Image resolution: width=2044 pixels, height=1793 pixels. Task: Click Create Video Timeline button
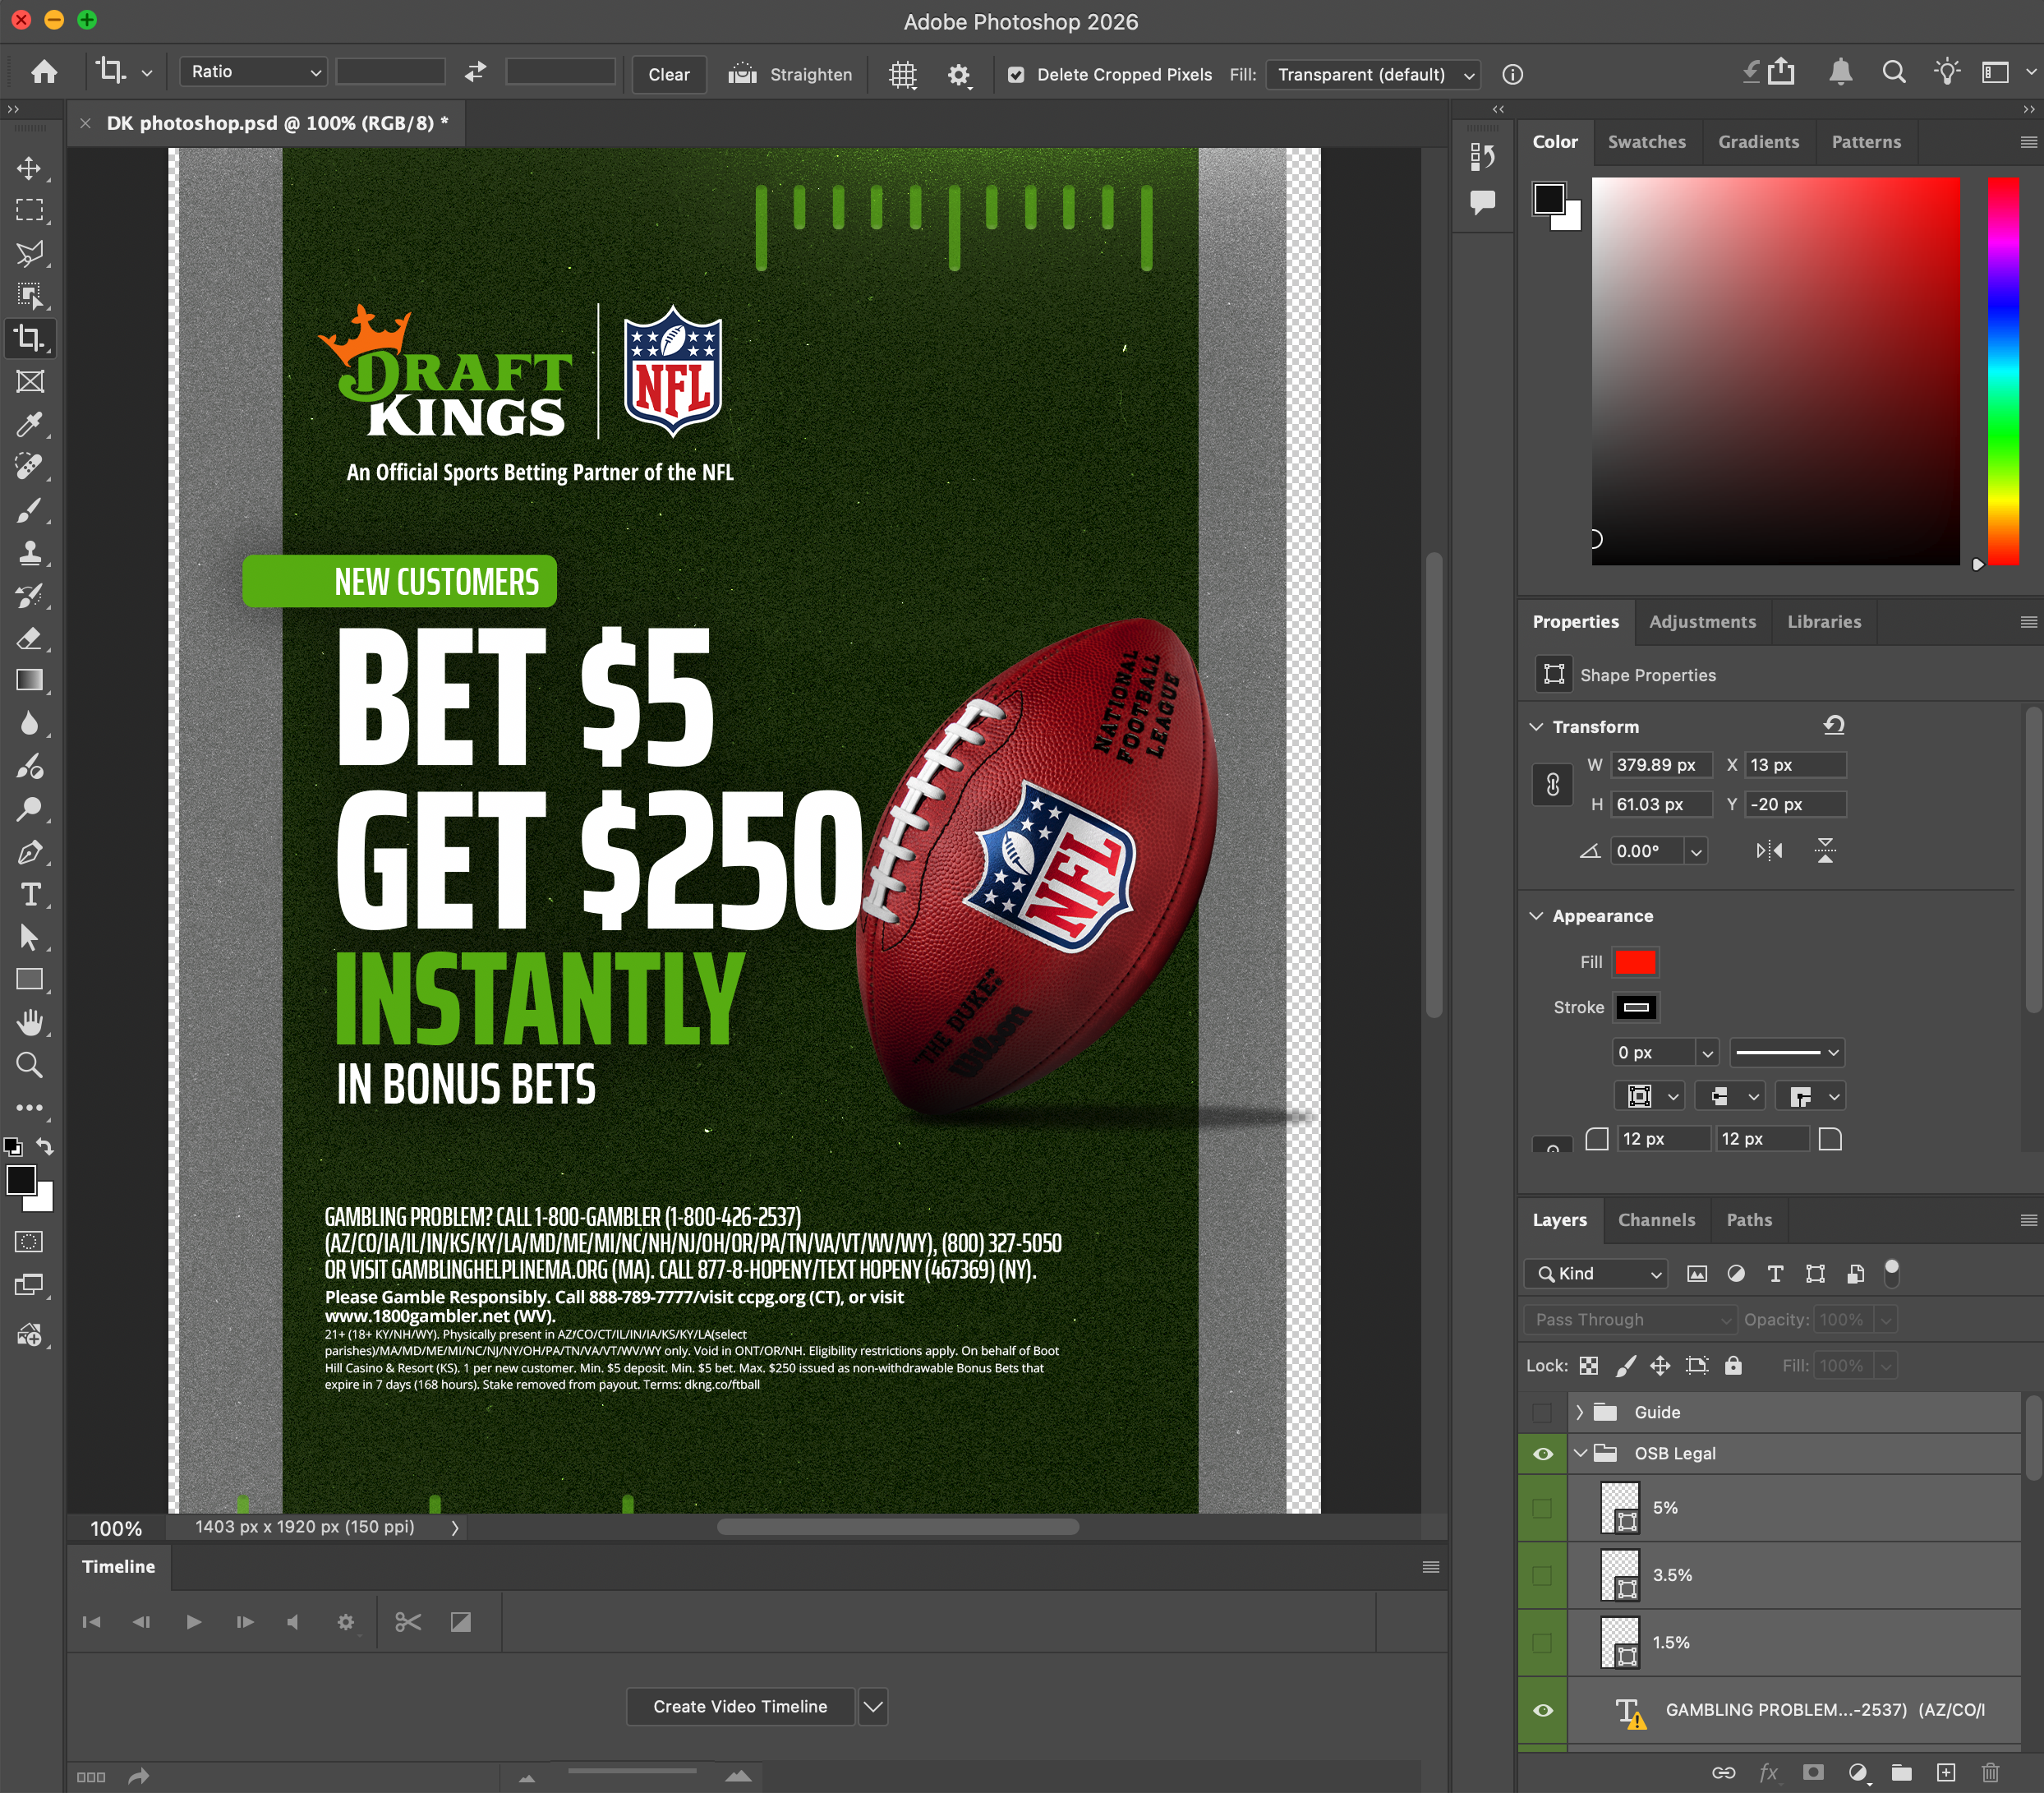(740, 1707)
